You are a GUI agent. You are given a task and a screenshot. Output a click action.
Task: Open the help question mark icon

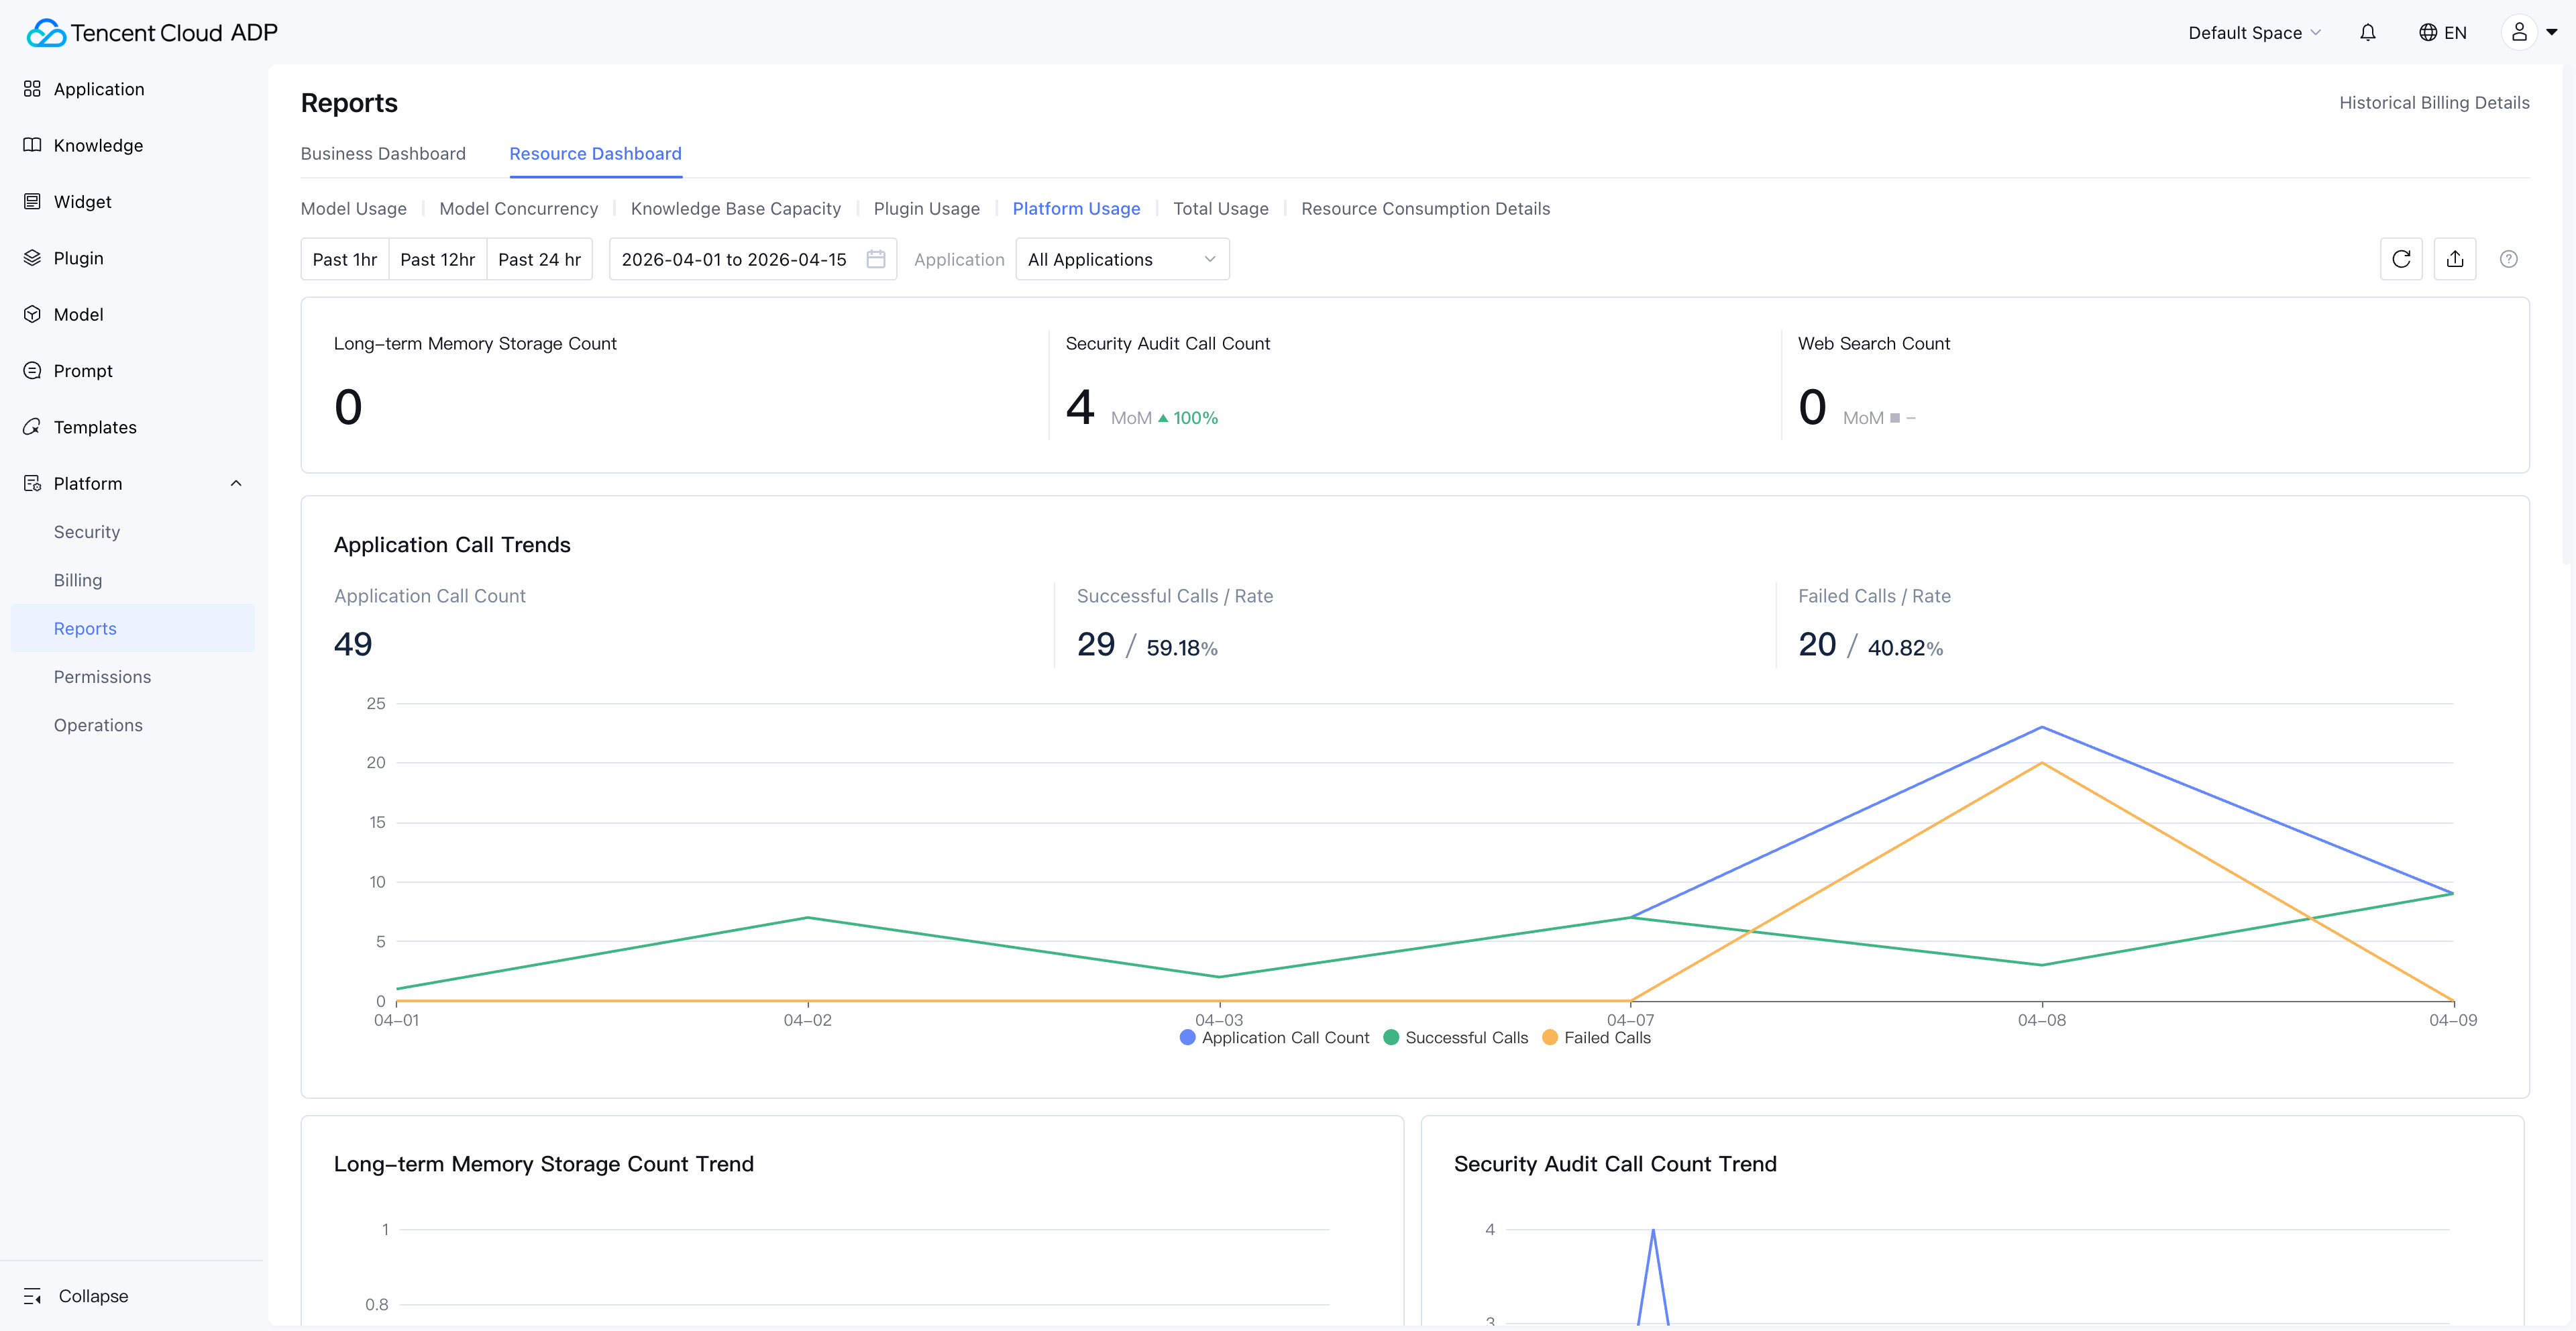point(2508,259)
